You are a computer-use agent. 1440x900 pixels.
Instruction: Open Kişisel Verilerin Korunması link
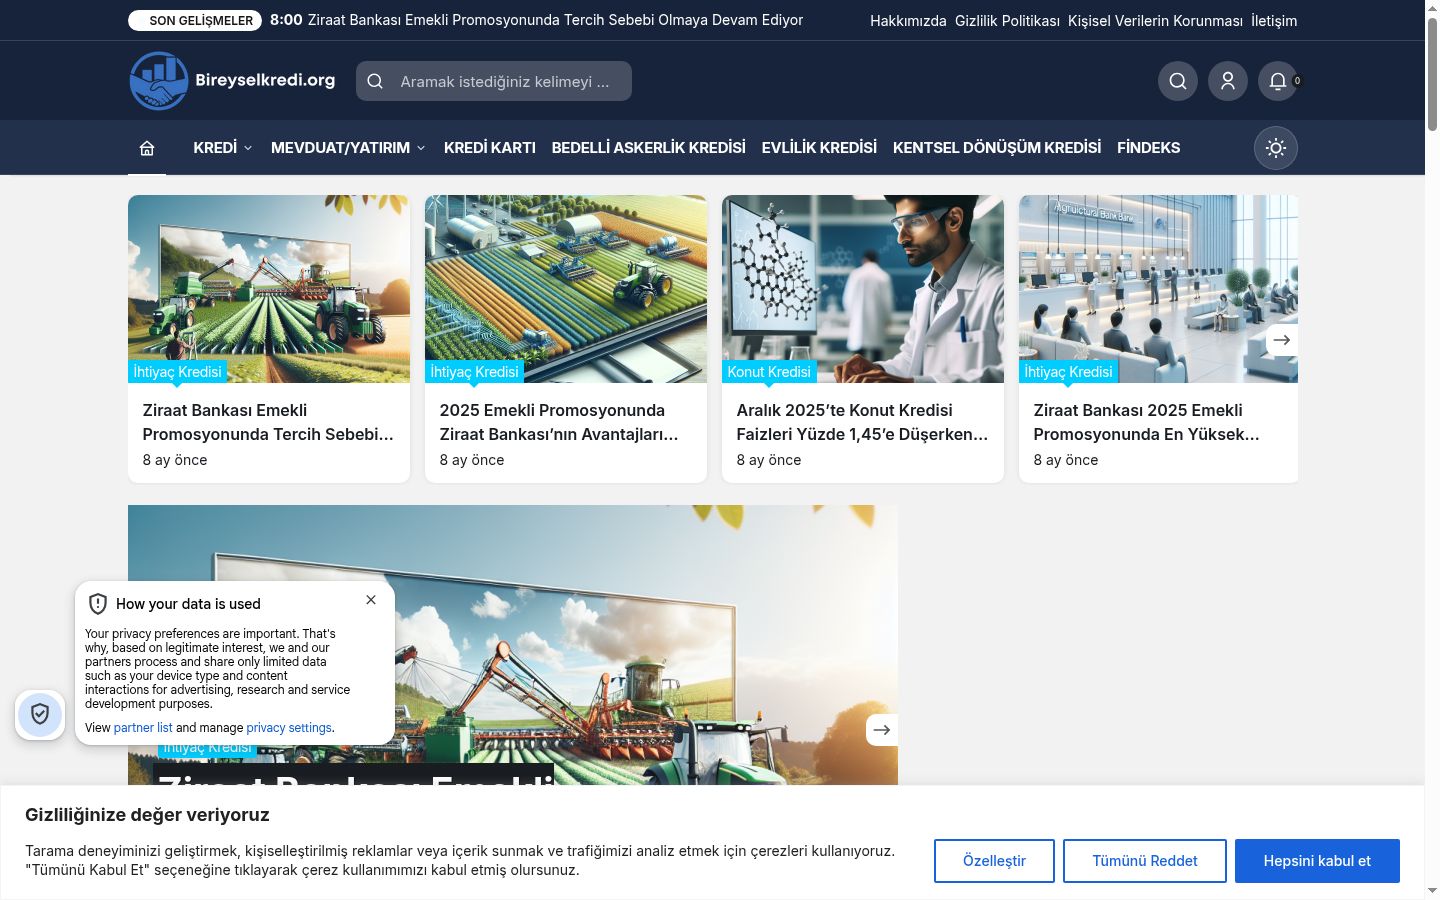(1155, 21)
